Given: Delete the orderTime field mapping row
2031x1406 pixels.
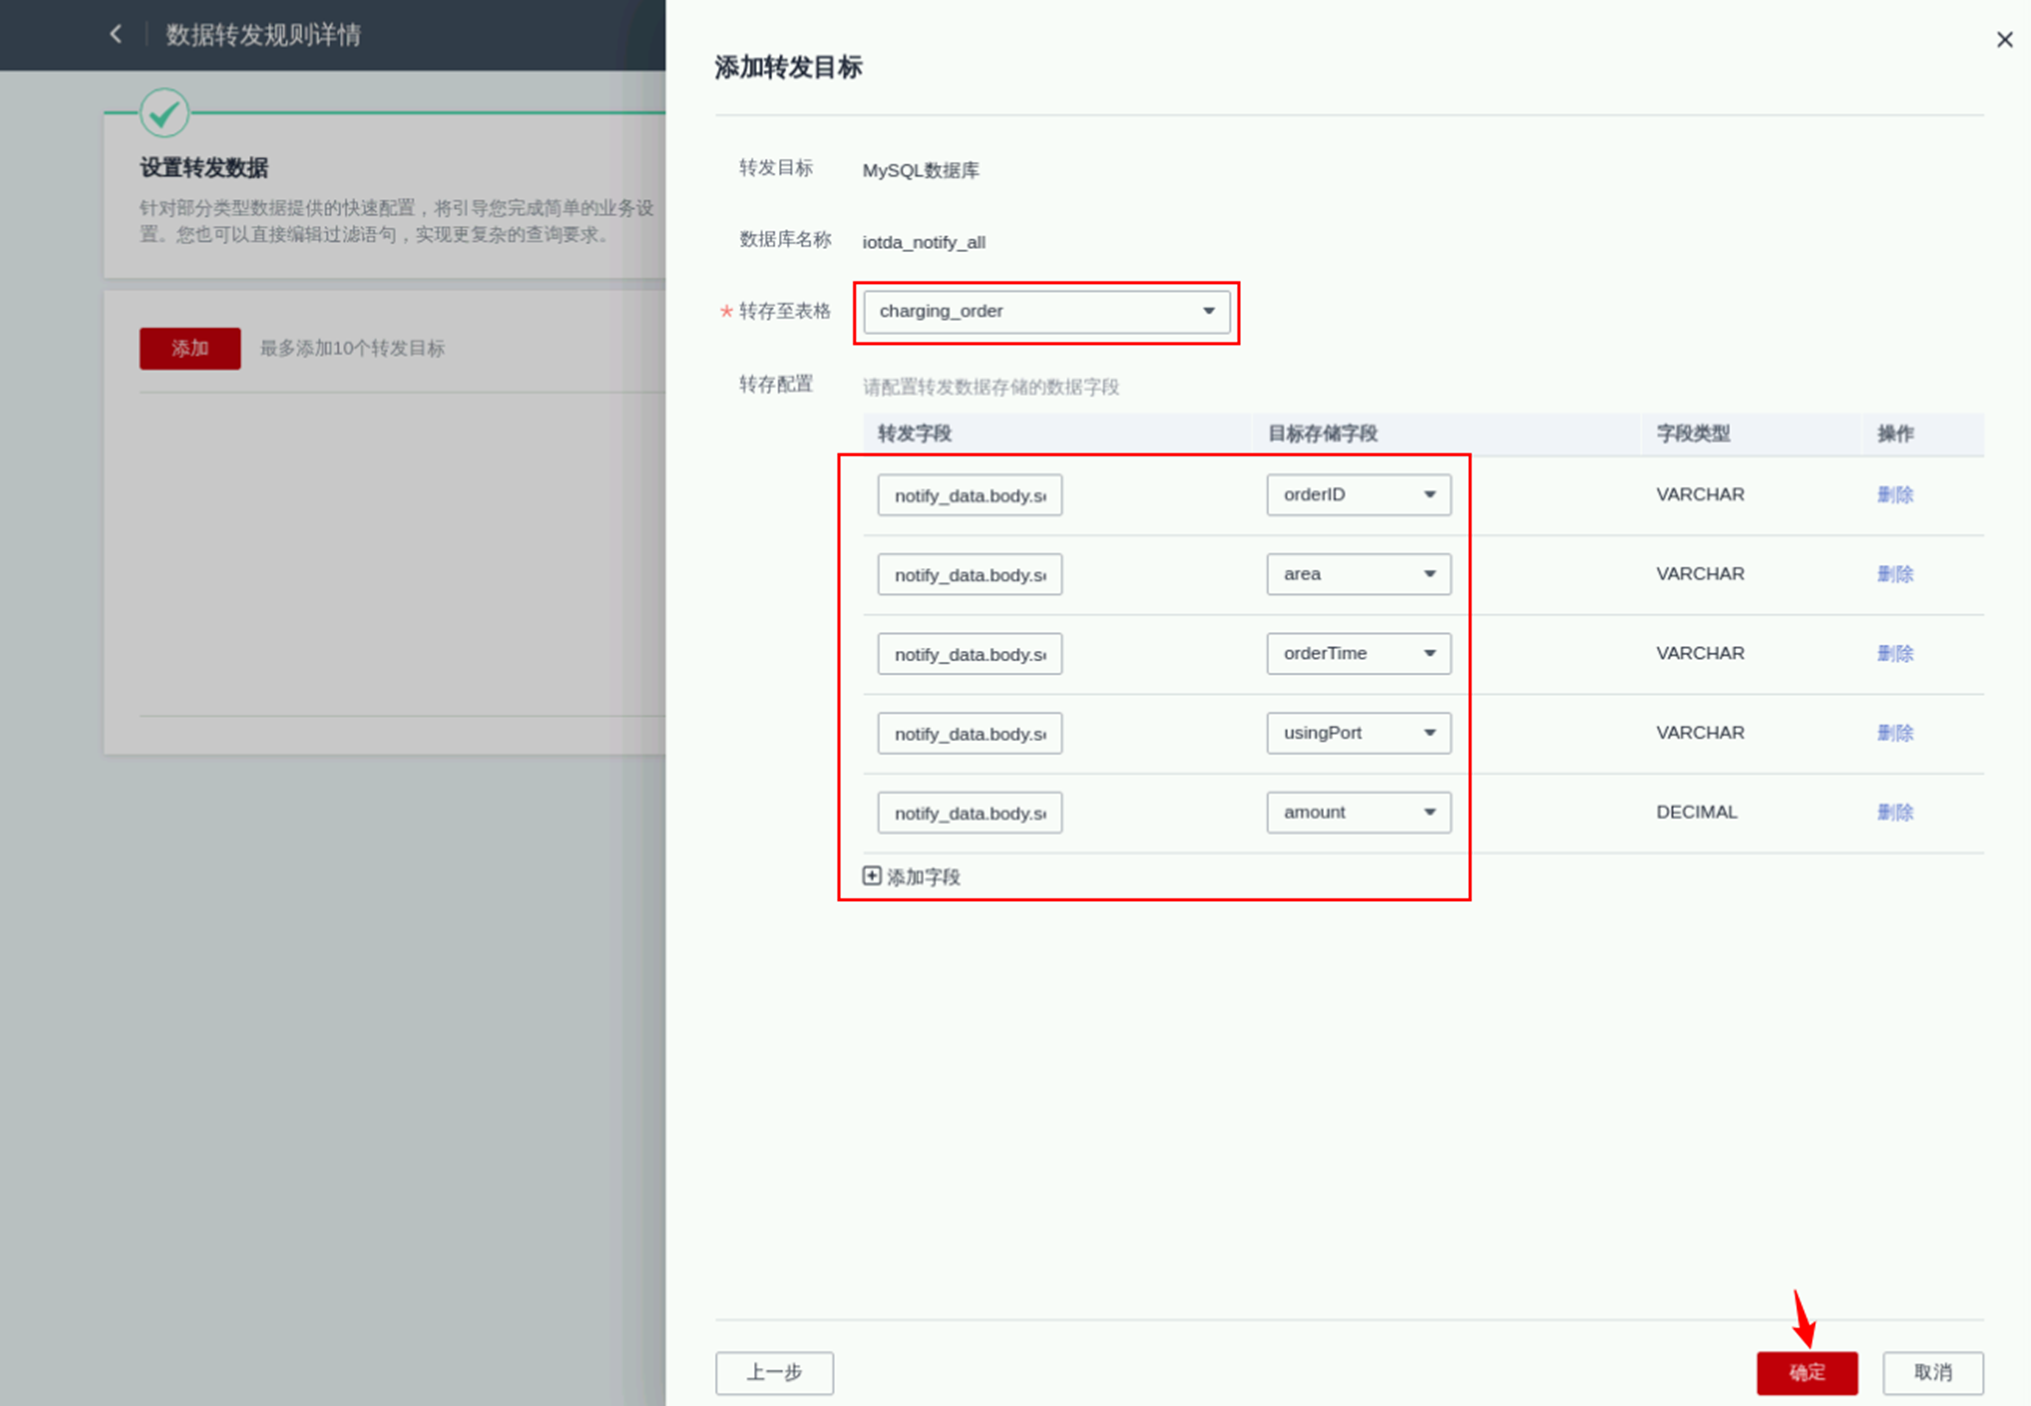Looking at the screenshot, I should 1894,653.
